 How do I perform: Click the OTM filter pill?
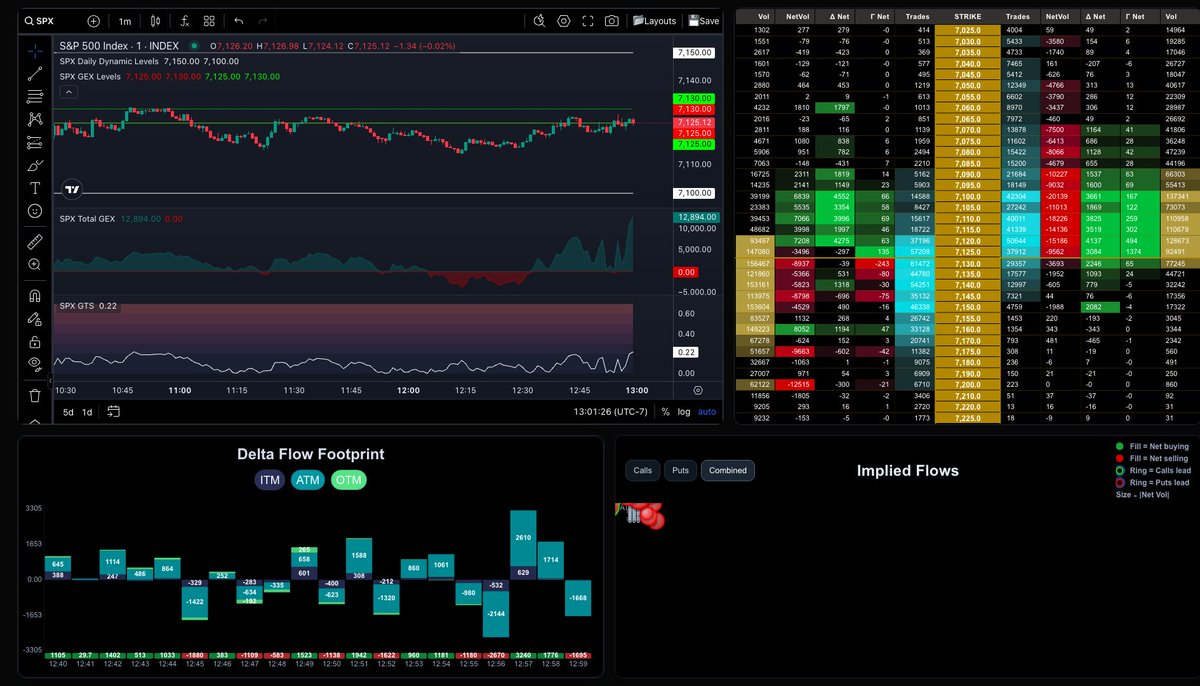(349, 481)
